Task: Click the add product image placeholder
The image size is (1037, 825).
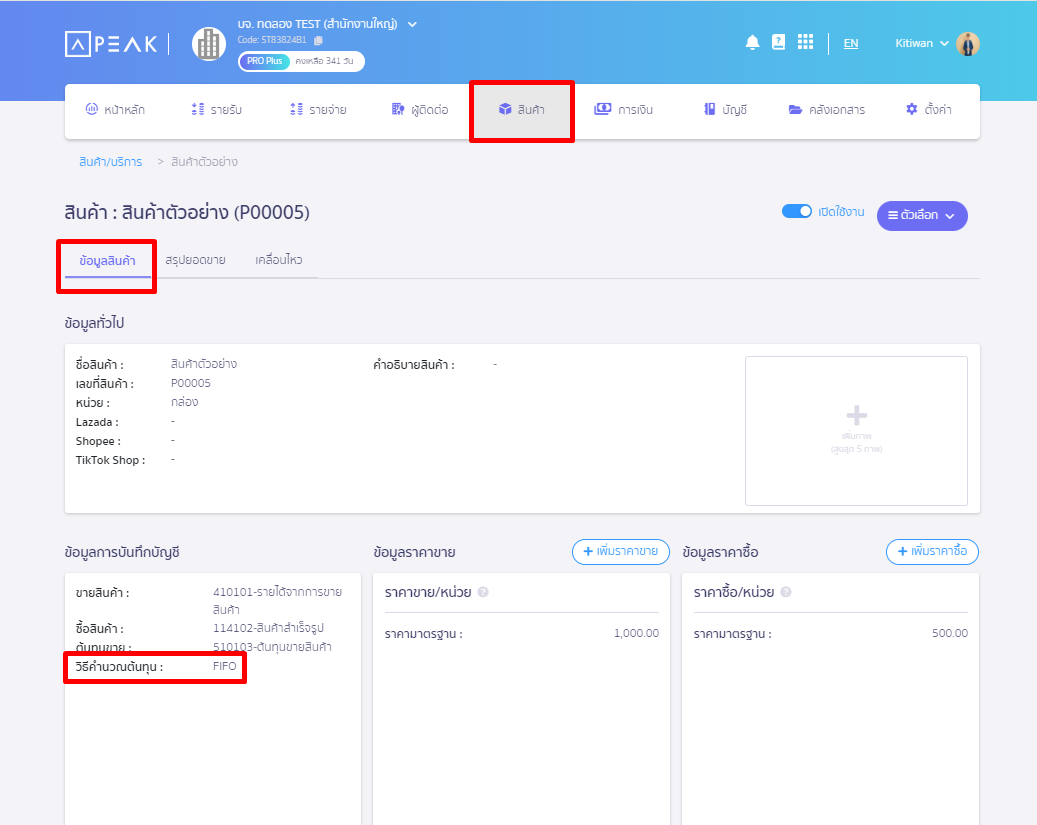Action: (x=856, y=430)
